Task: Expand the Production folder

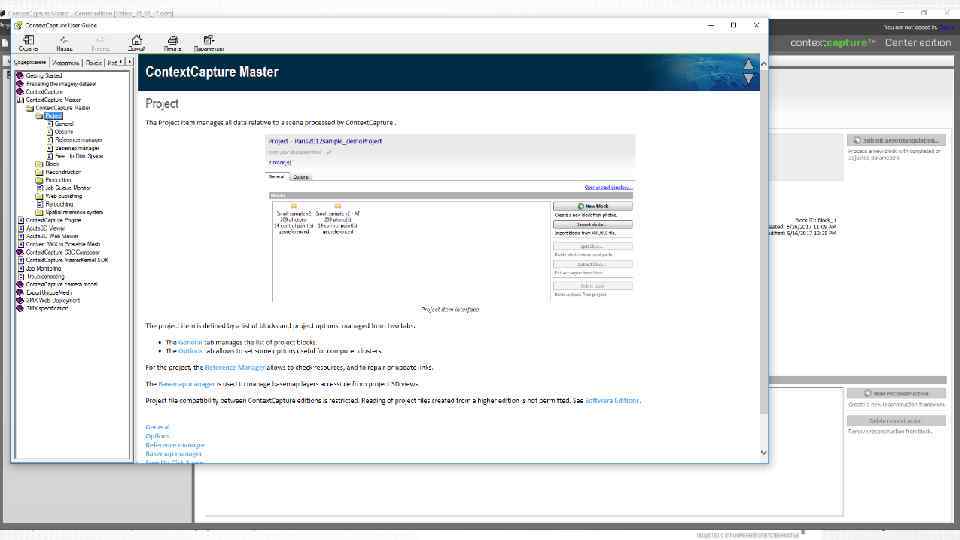Action: pyautogui.click(x=39, y=180)
